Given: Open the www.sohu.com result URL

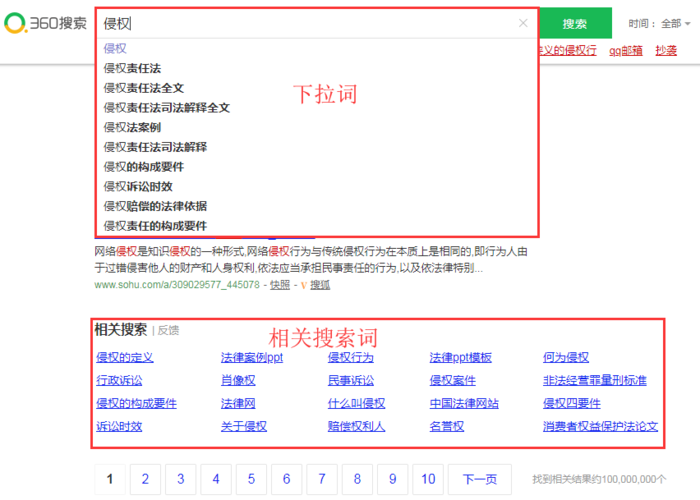Looking at the screenshot, I should coord(177,285).
